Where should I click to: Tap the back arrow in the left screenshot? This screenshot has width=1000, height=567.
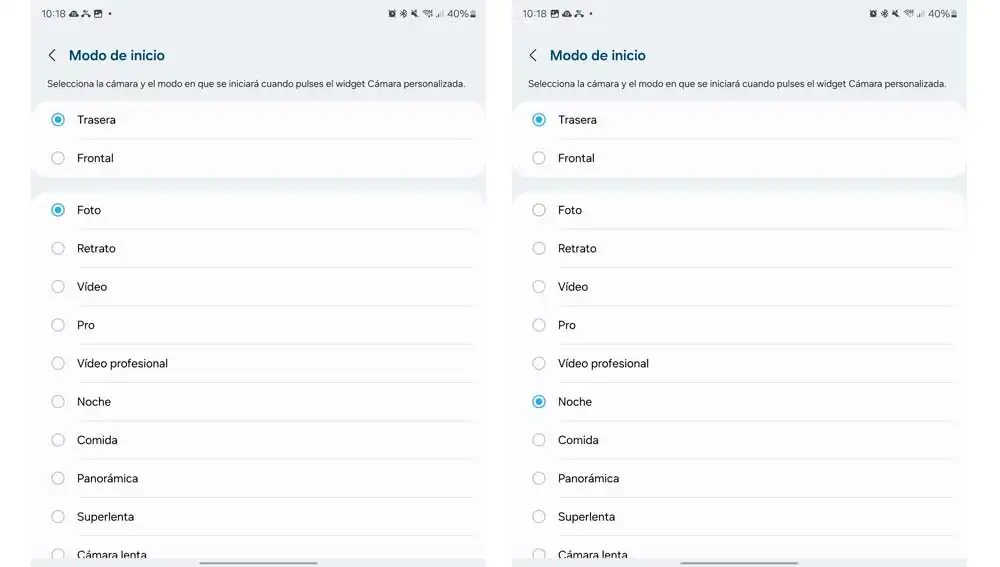tap(52, 55)
